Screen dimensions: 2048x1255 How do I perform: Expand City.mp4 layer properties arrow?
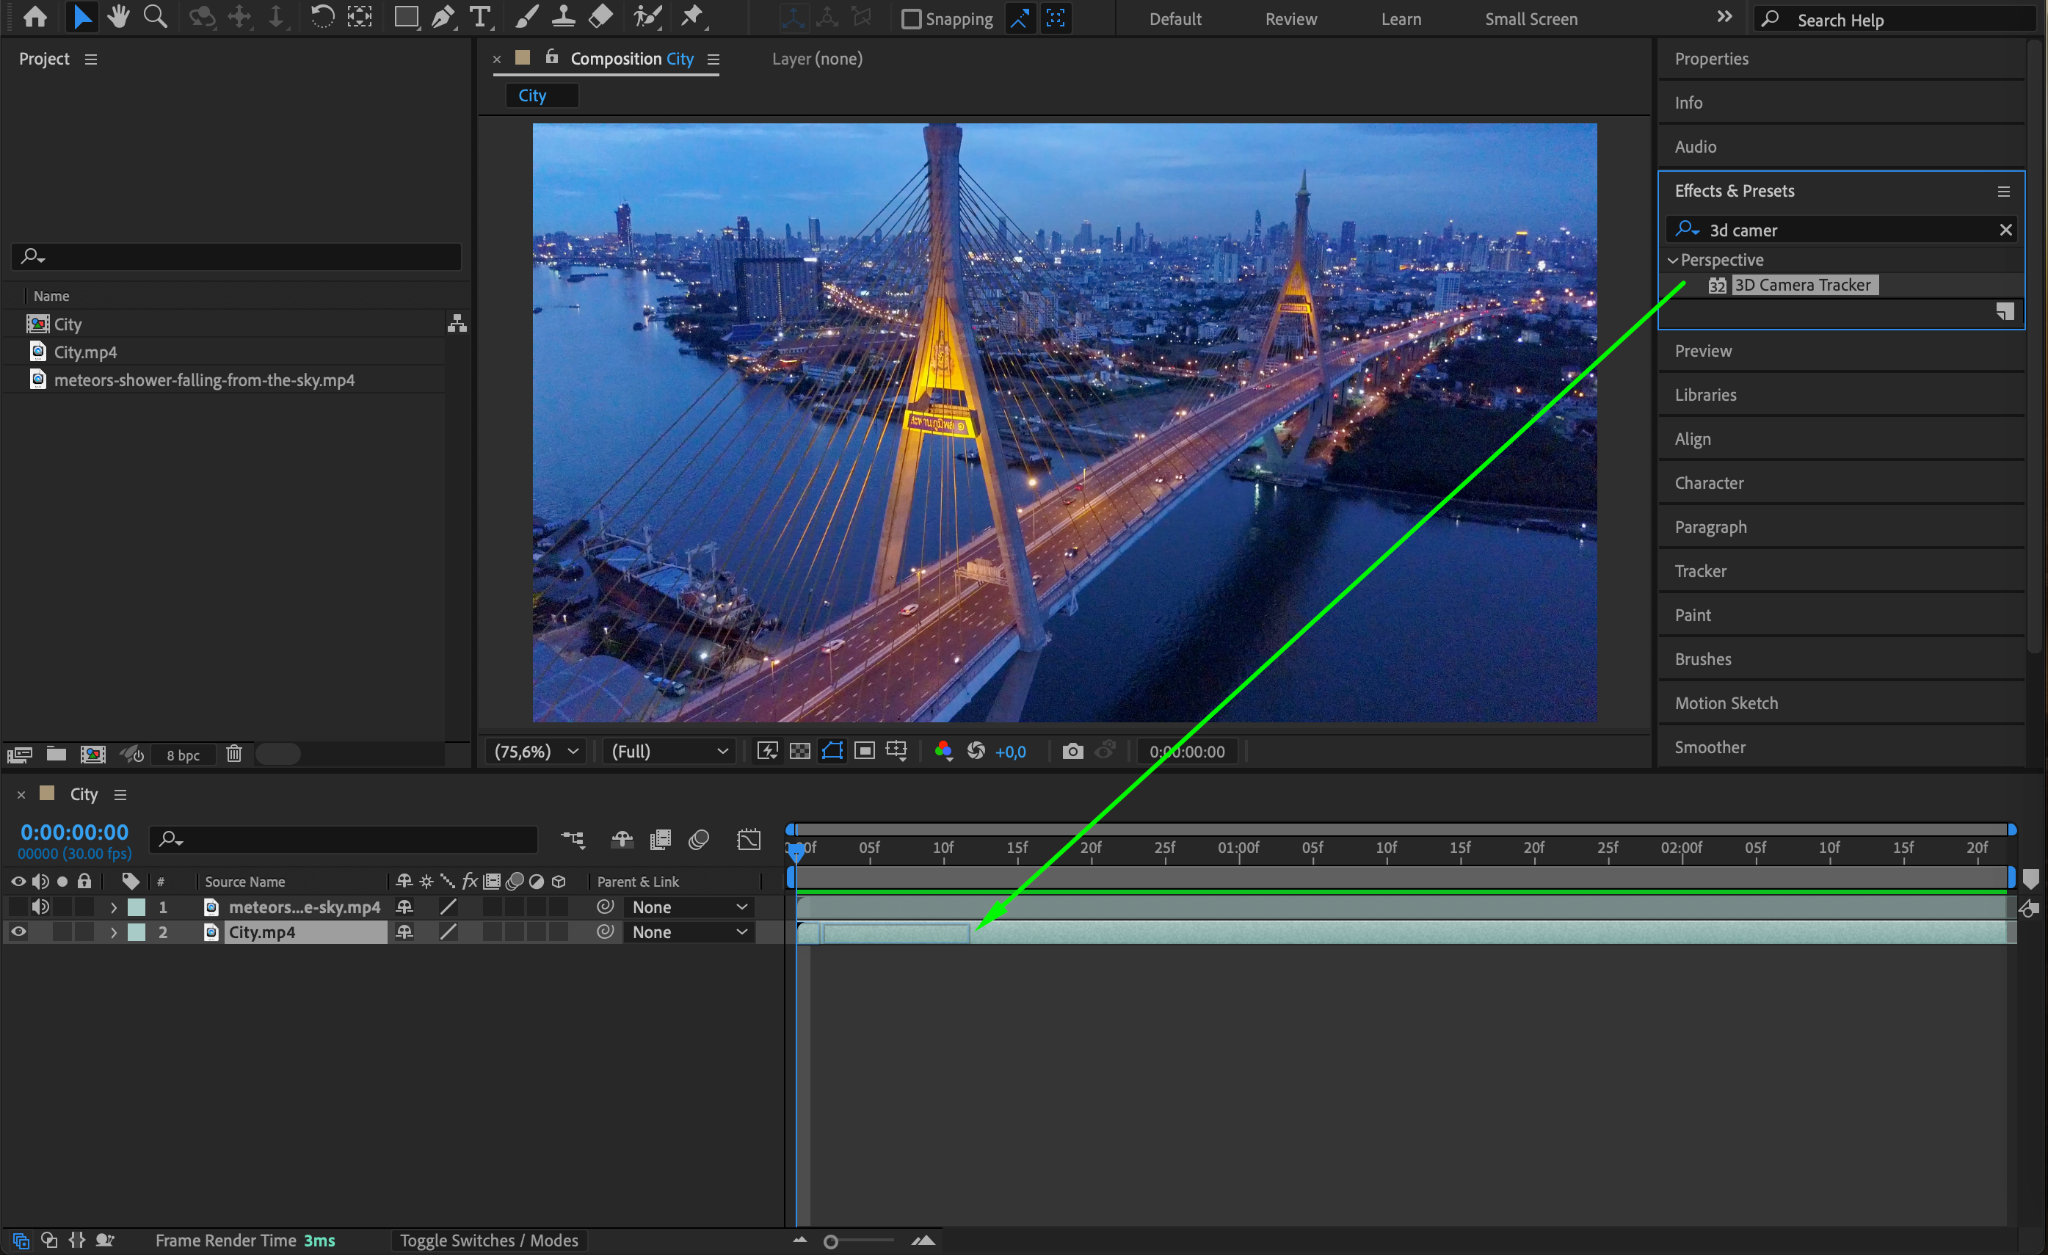pos(113,932)
